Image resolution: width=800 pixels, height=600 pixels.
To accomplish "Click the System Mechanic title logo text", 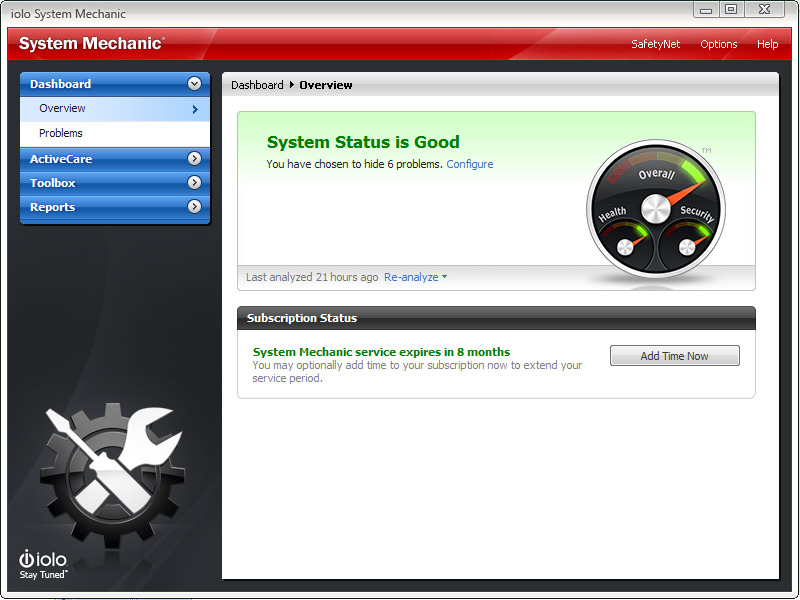I will pos(92,43).
